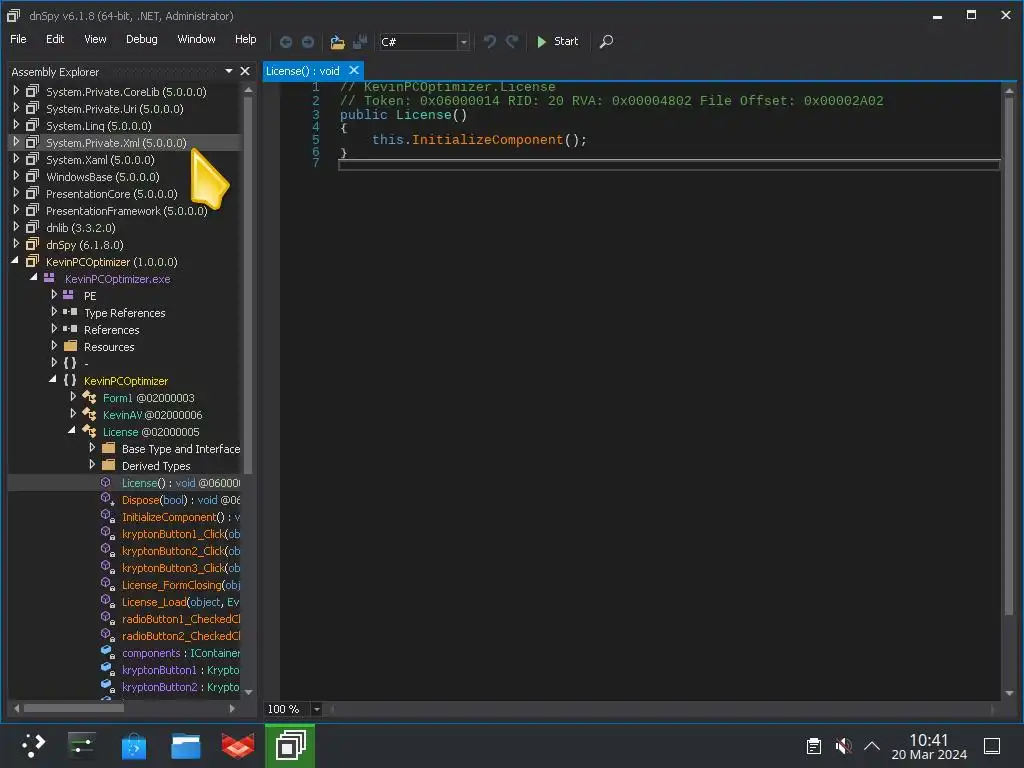Navigate backward with the back arrow
The image size is (1024, 768).
click(x=286, y=42)
